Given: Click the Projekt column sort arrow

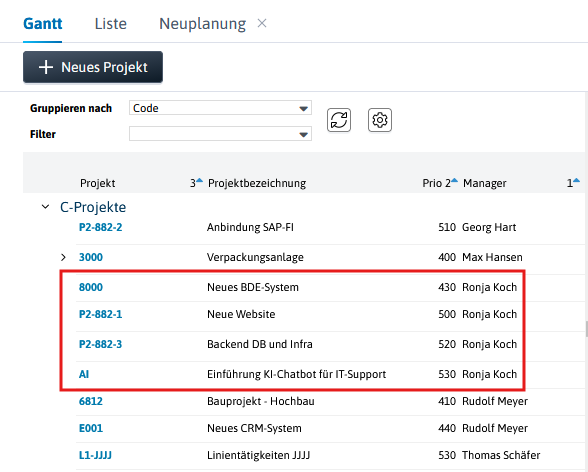Looking at the screenshot, I should coord(200,181).
